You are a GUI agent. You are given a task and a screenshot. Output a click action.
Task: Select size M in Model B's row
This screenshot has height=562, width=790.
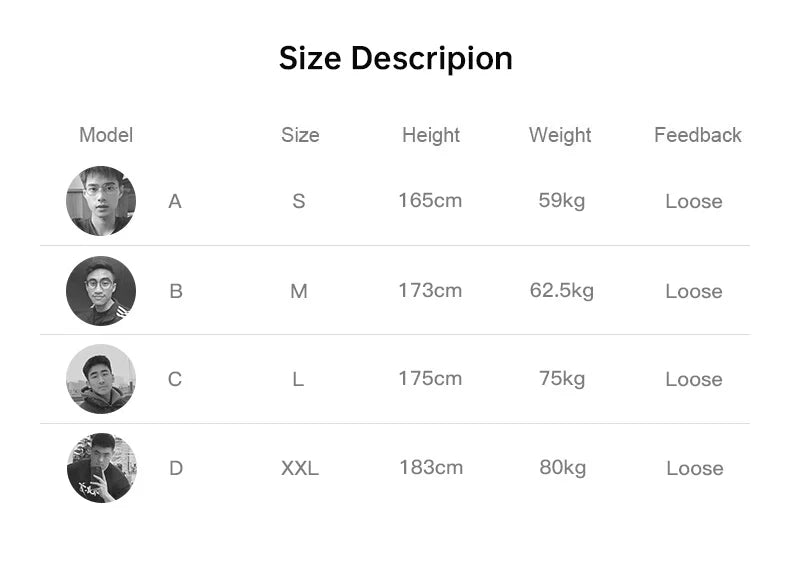(x=299, y=291)
